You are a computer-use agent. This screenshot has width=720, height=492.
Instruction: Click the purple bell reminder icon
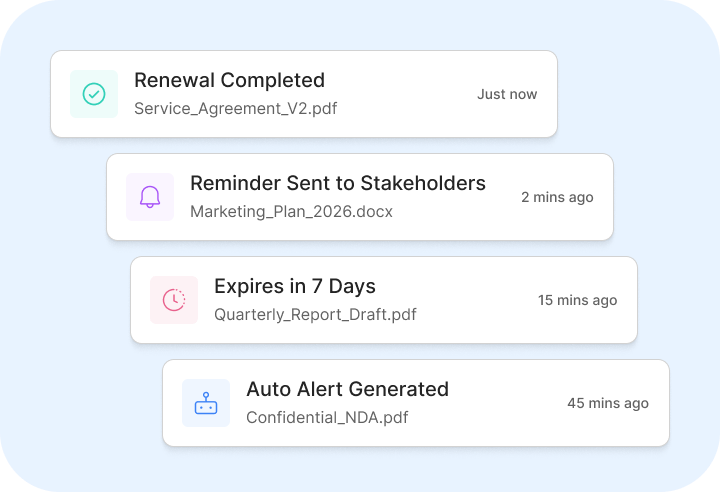[150, 197]
